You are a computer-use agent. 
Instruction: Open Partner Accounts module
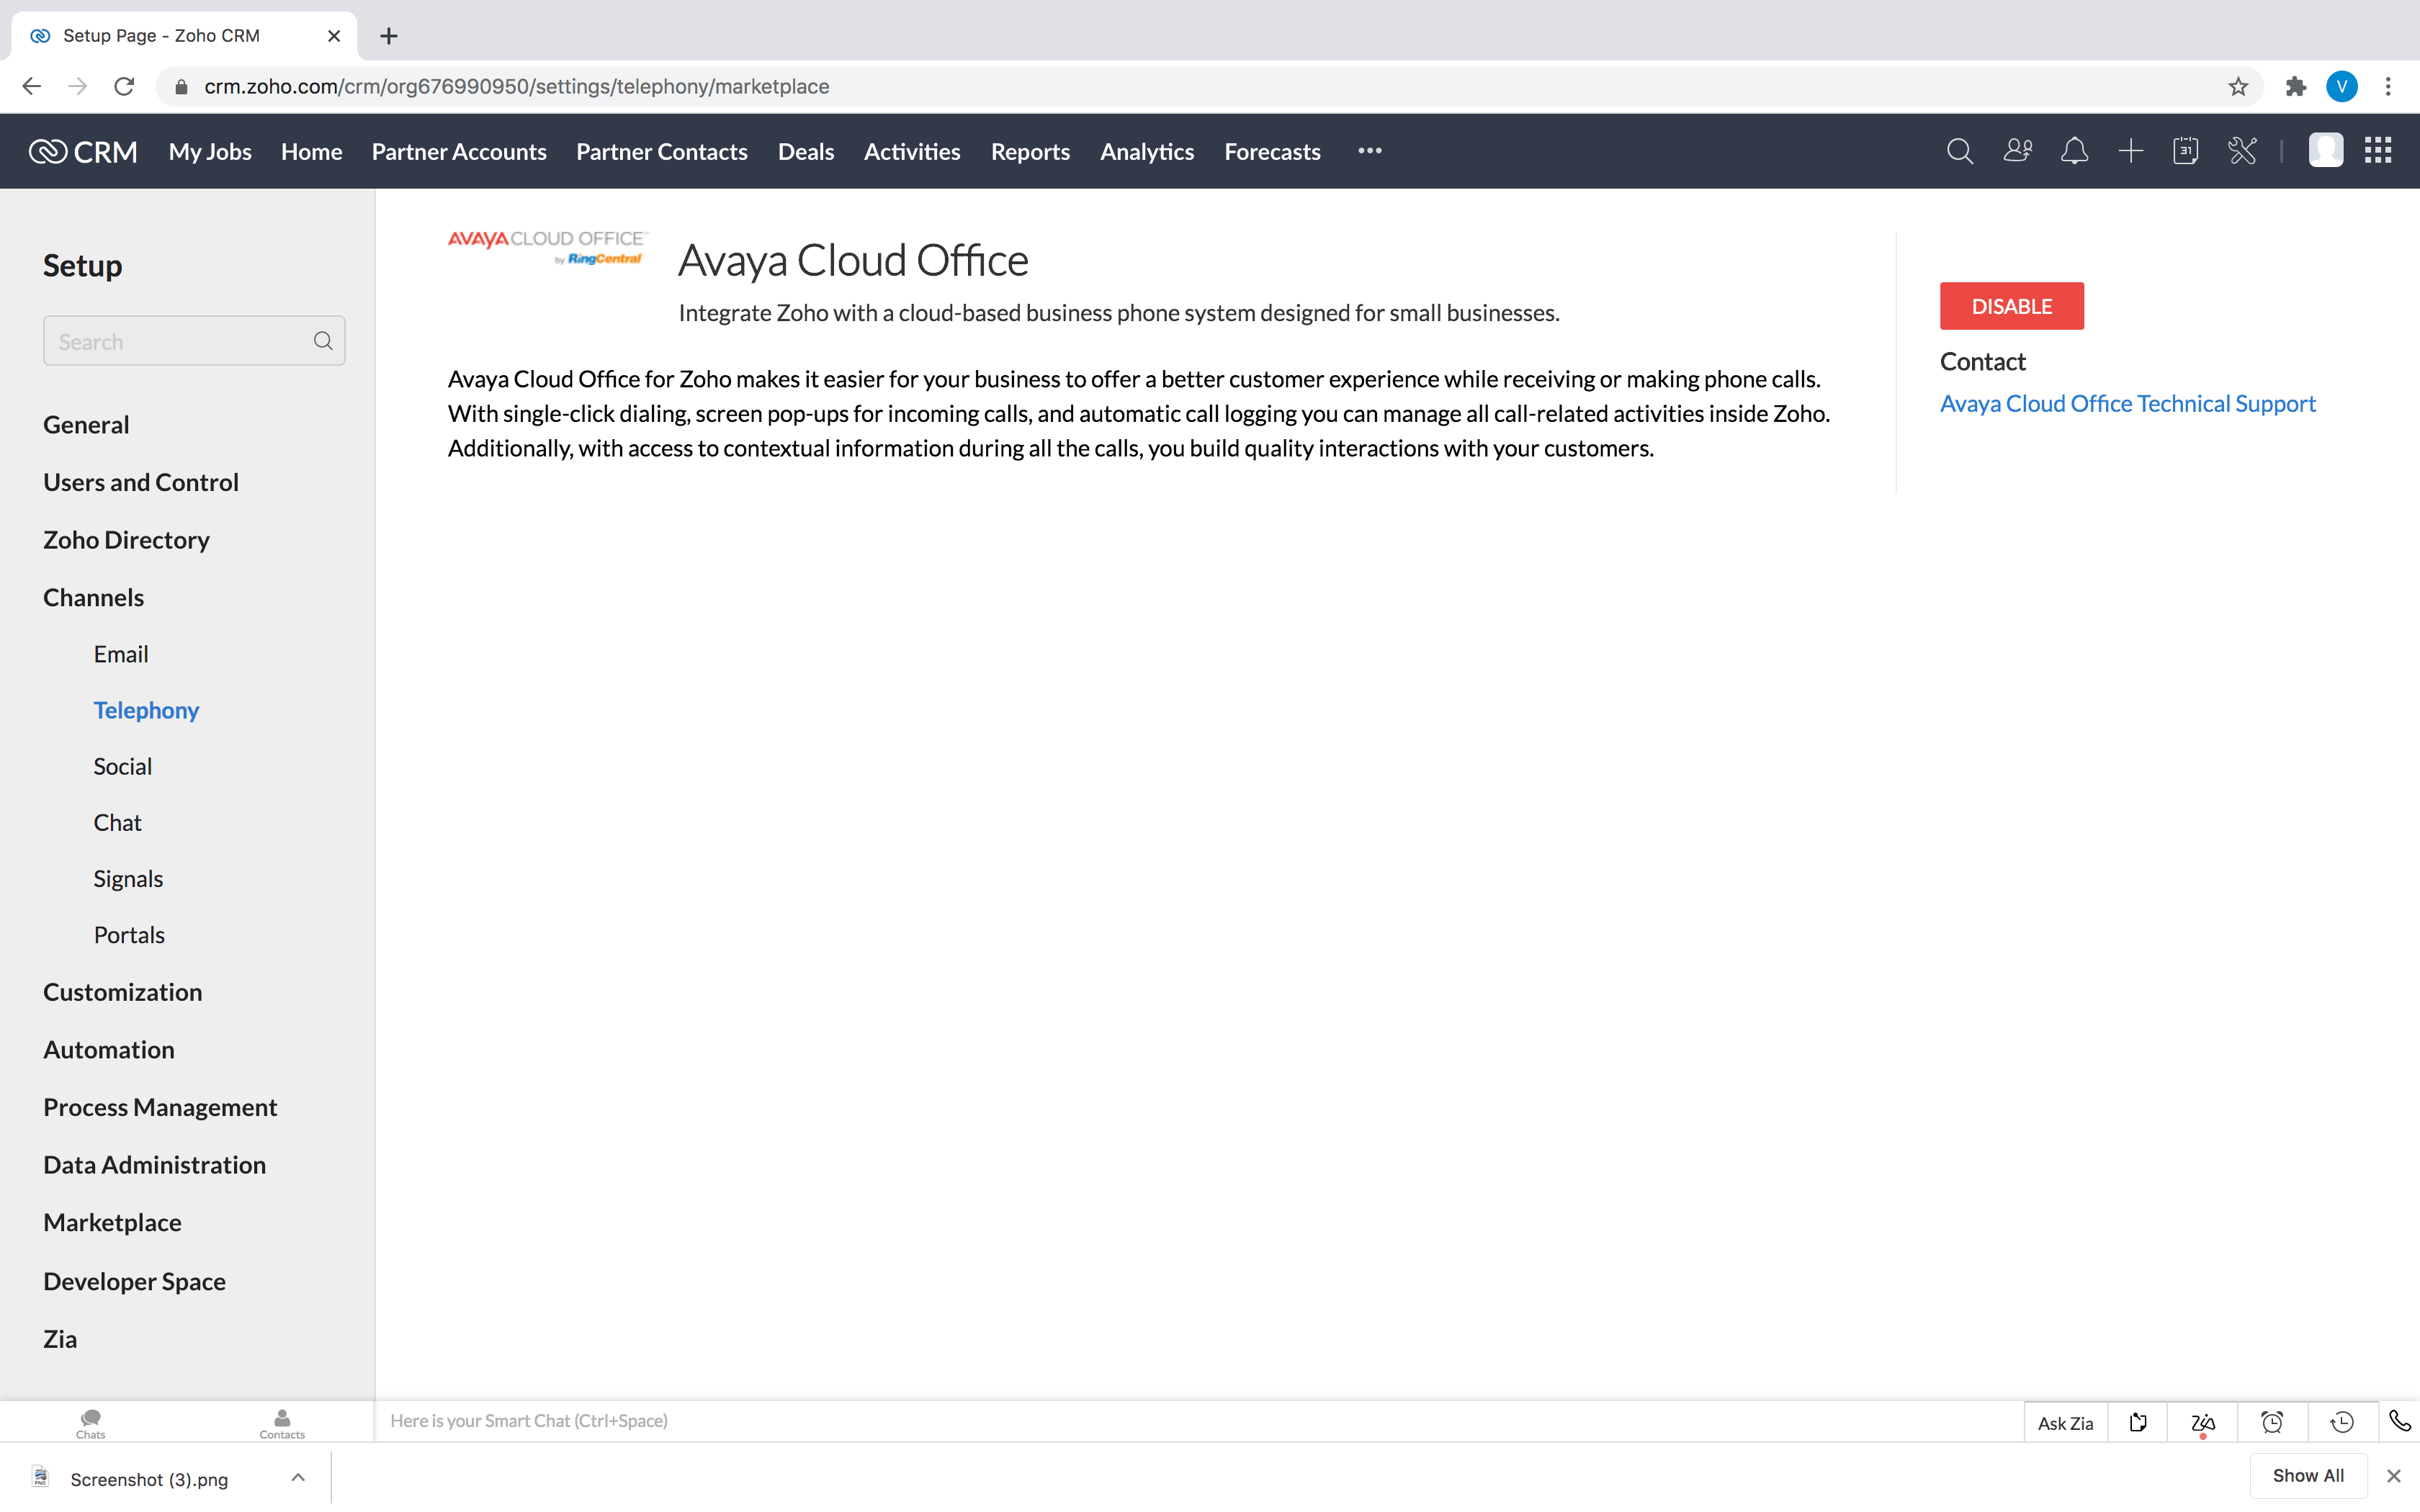pyautogui.click(x=459, y=151)
